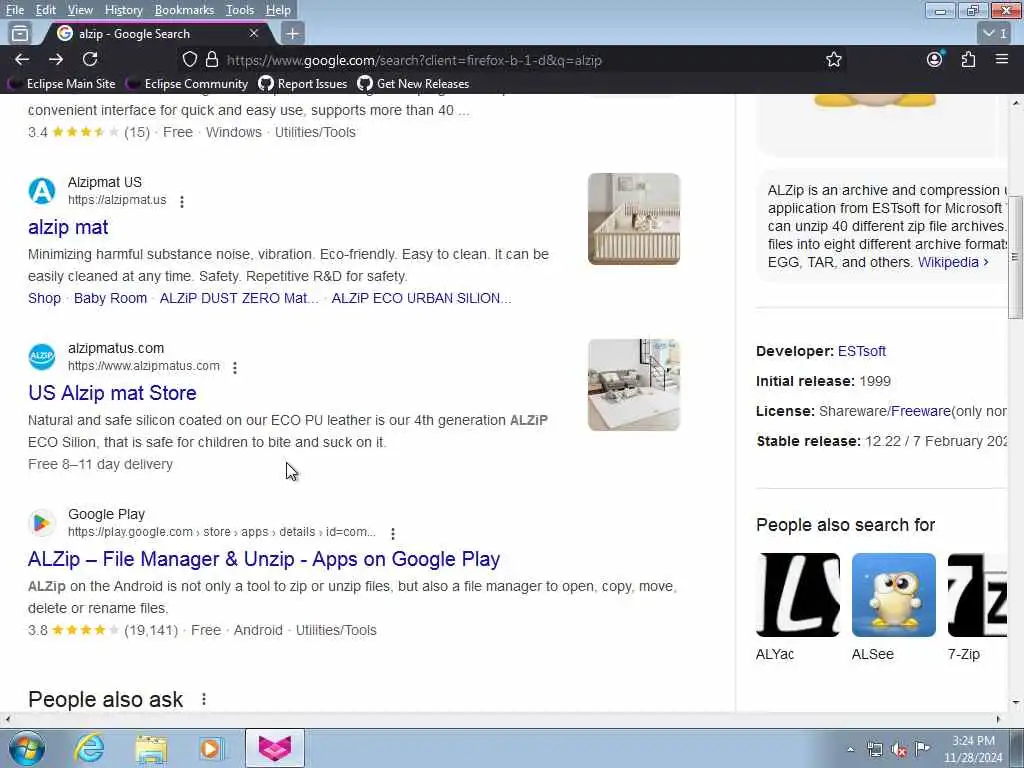This screenshot has width=1024, height=768.
Task: Open the Bookmarks menu
Action: (184, 10)
